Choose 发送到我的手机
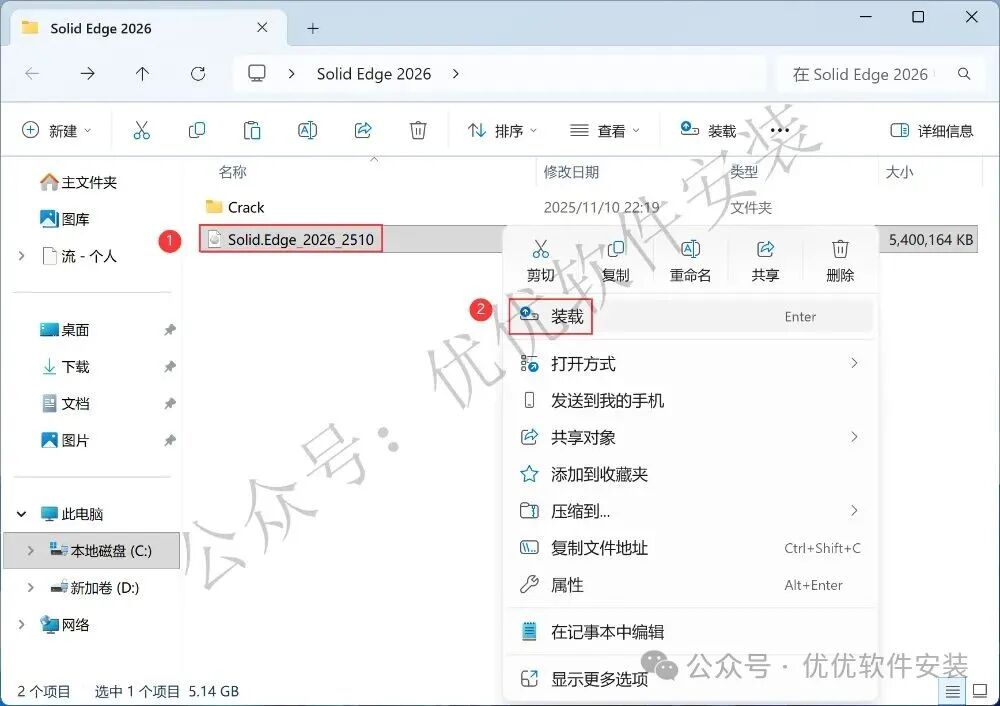The image size is (1000, 706). tap(691, 401)
